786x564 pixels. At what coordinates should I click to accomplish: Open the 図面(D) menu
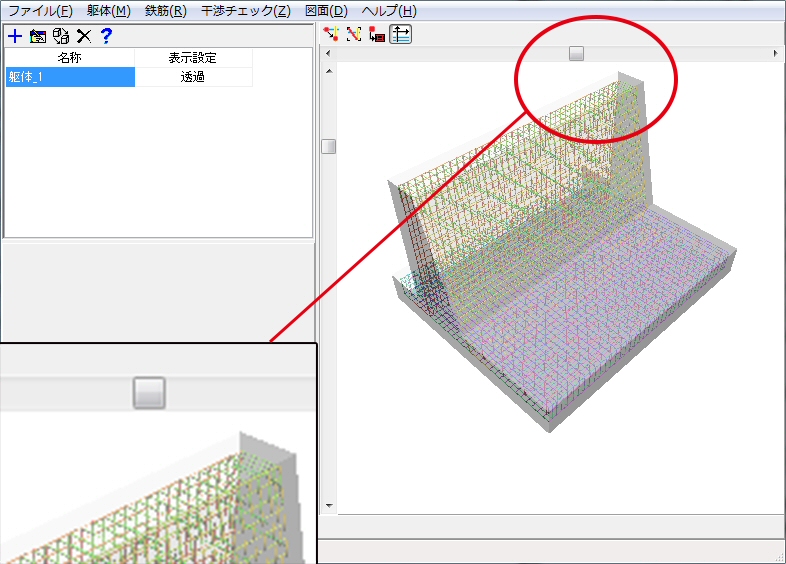point(326,11)
